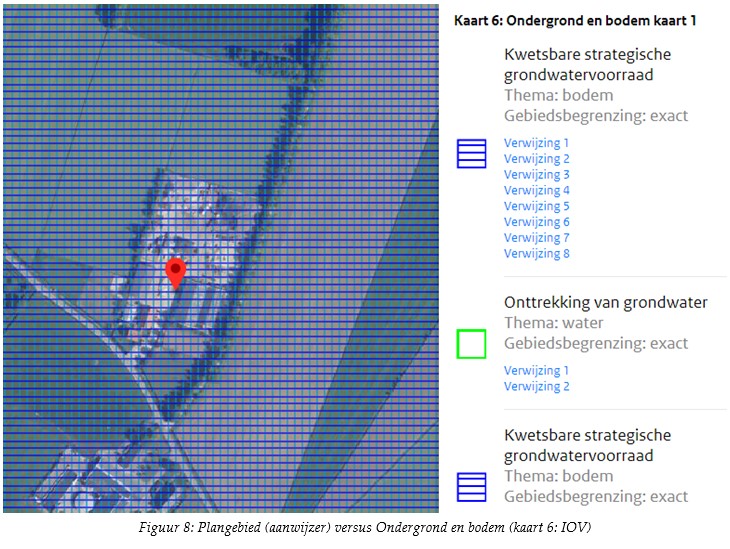This screenshot has height=549, width=730.
Task: Click the green square groundwater extraction icon
Action: coord(471,344)
